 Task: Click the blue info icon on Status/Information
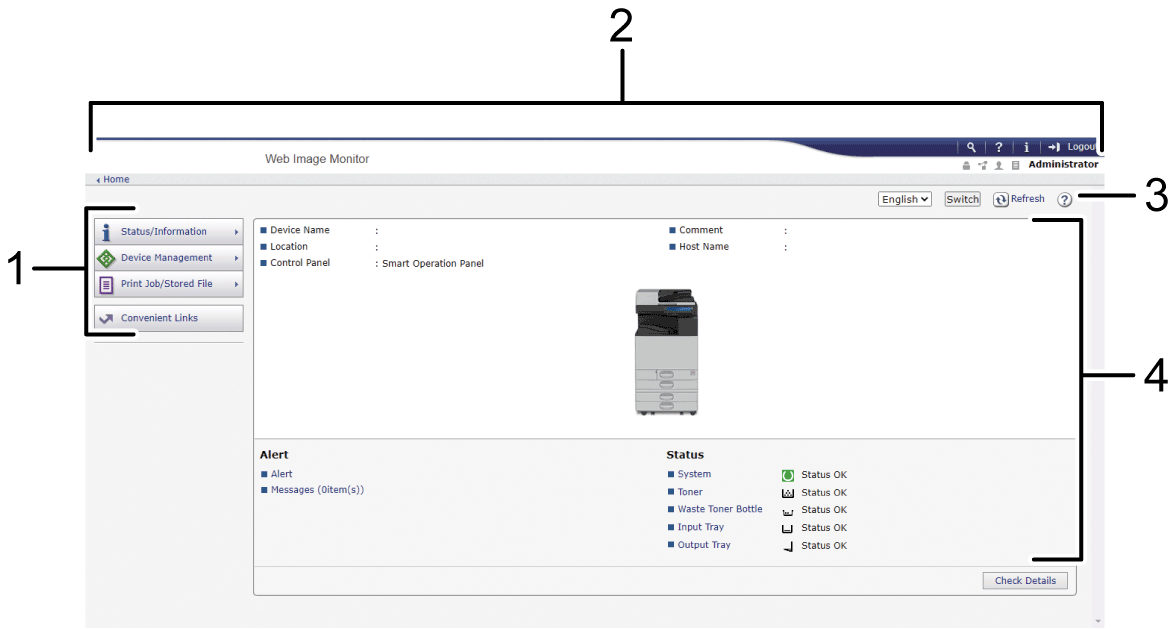pyautogui.click(x=107, y=232)
